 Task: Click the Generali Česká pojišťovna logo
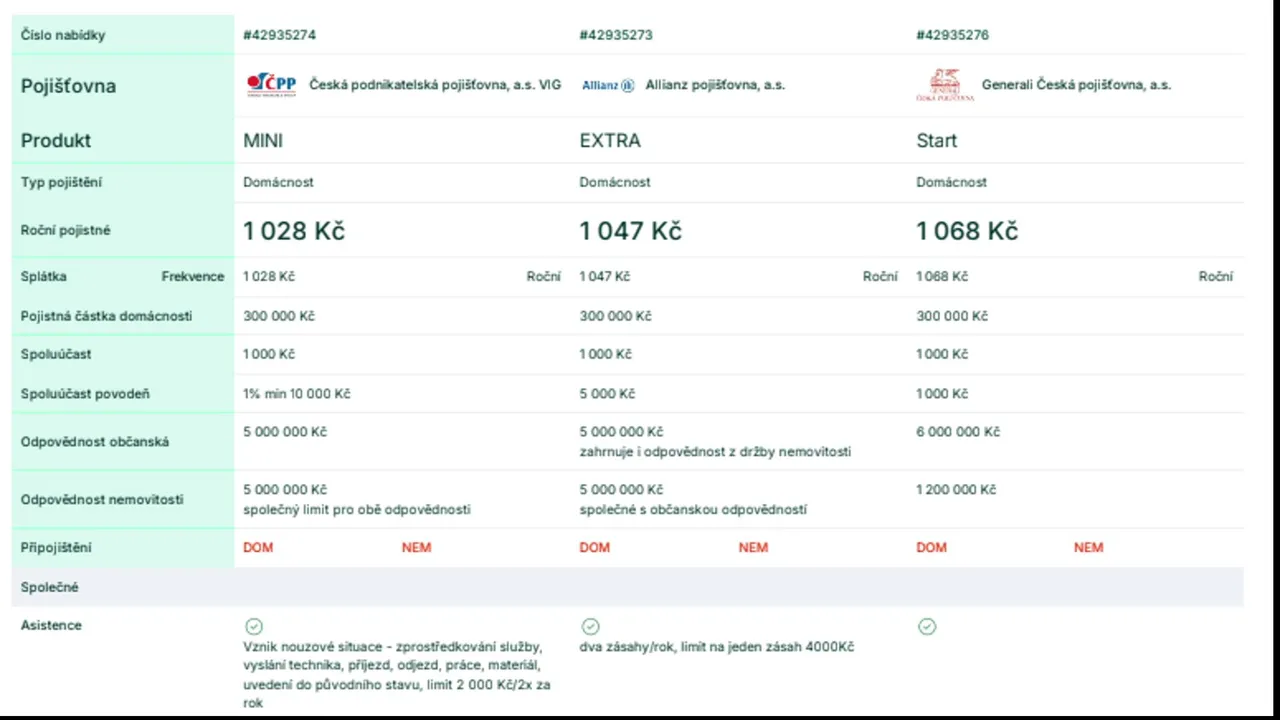click(x=945, y=85)
